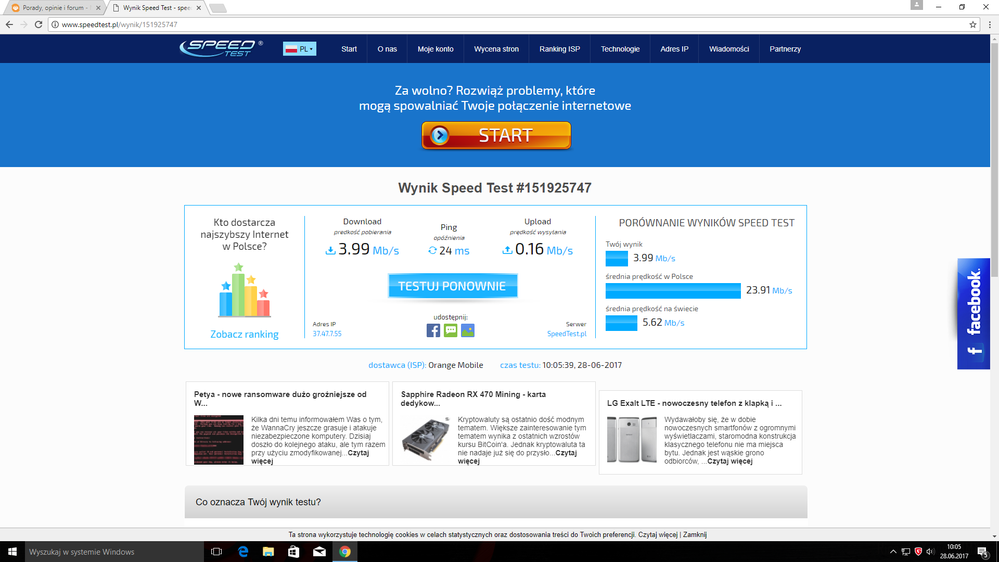Open LG Exalt LTE article title
Image resolution: width=999 pixels, height=562 pixels.
pyautogui.click(x=694, y=403)
